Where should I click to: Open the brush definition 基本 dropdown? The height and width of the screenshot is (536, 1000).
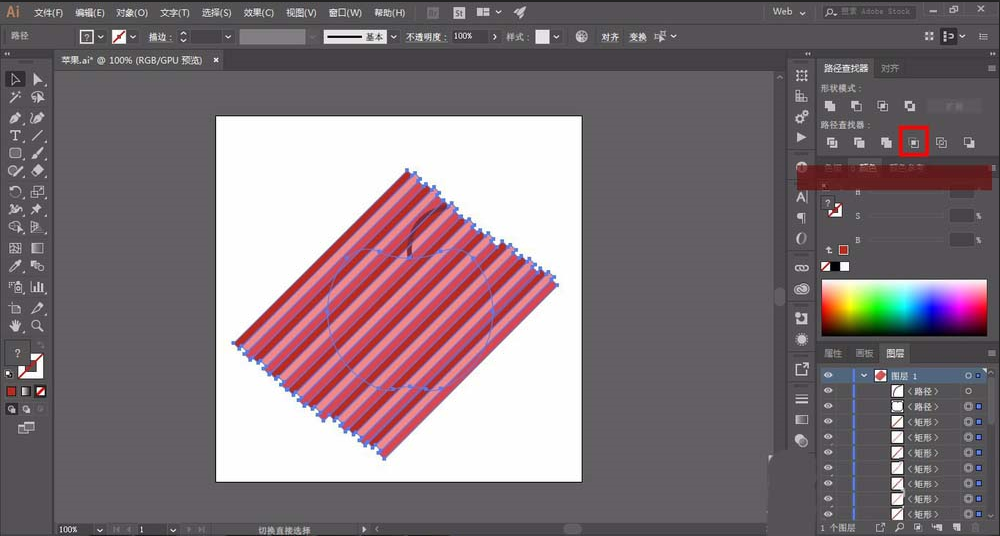click(393, 37)
